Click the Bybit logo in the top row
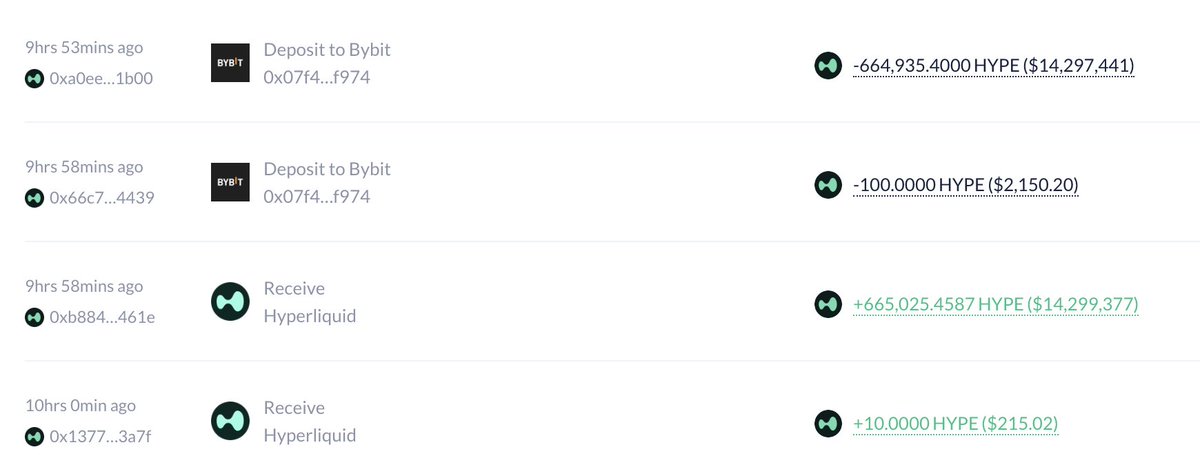 coord(230,62)
